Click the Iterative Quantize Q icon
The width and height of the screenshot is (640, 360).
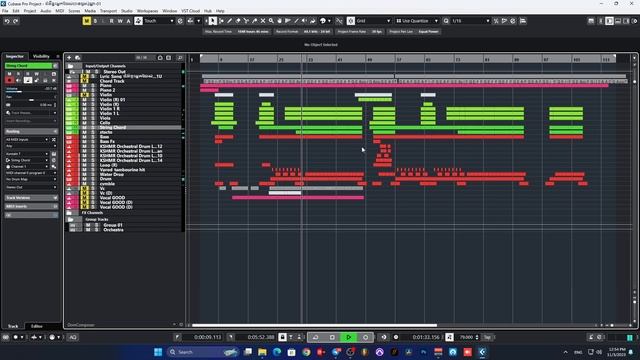(x=446, y=21)
